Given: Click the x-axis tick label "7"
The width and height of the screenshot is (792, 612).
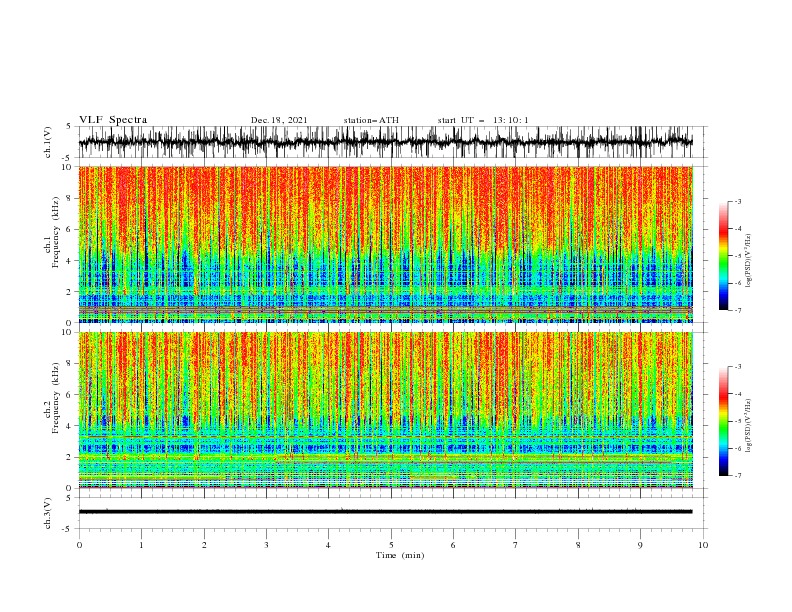Looking at the screenshot, I should coord(516,545).
